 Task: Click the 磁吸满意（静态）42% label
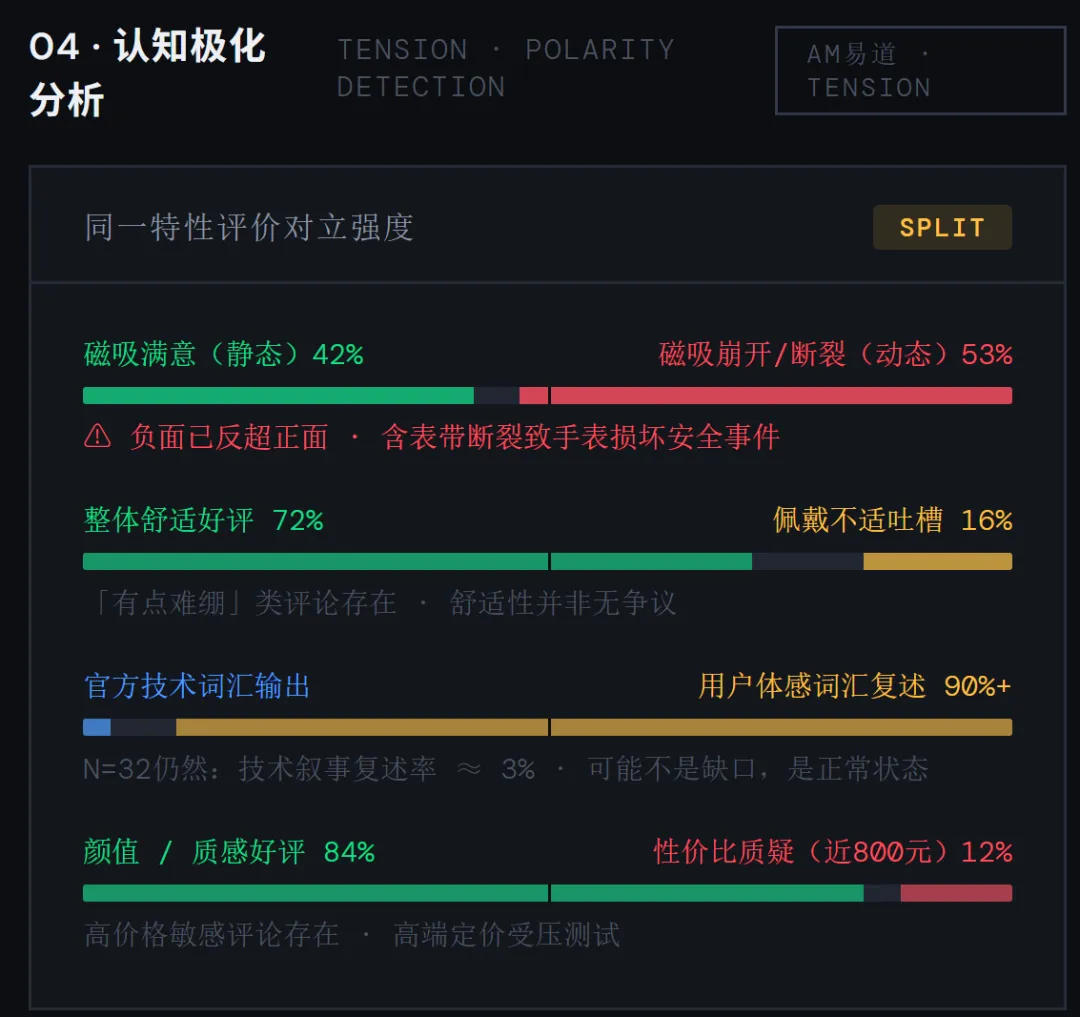(x=223, y=354)
